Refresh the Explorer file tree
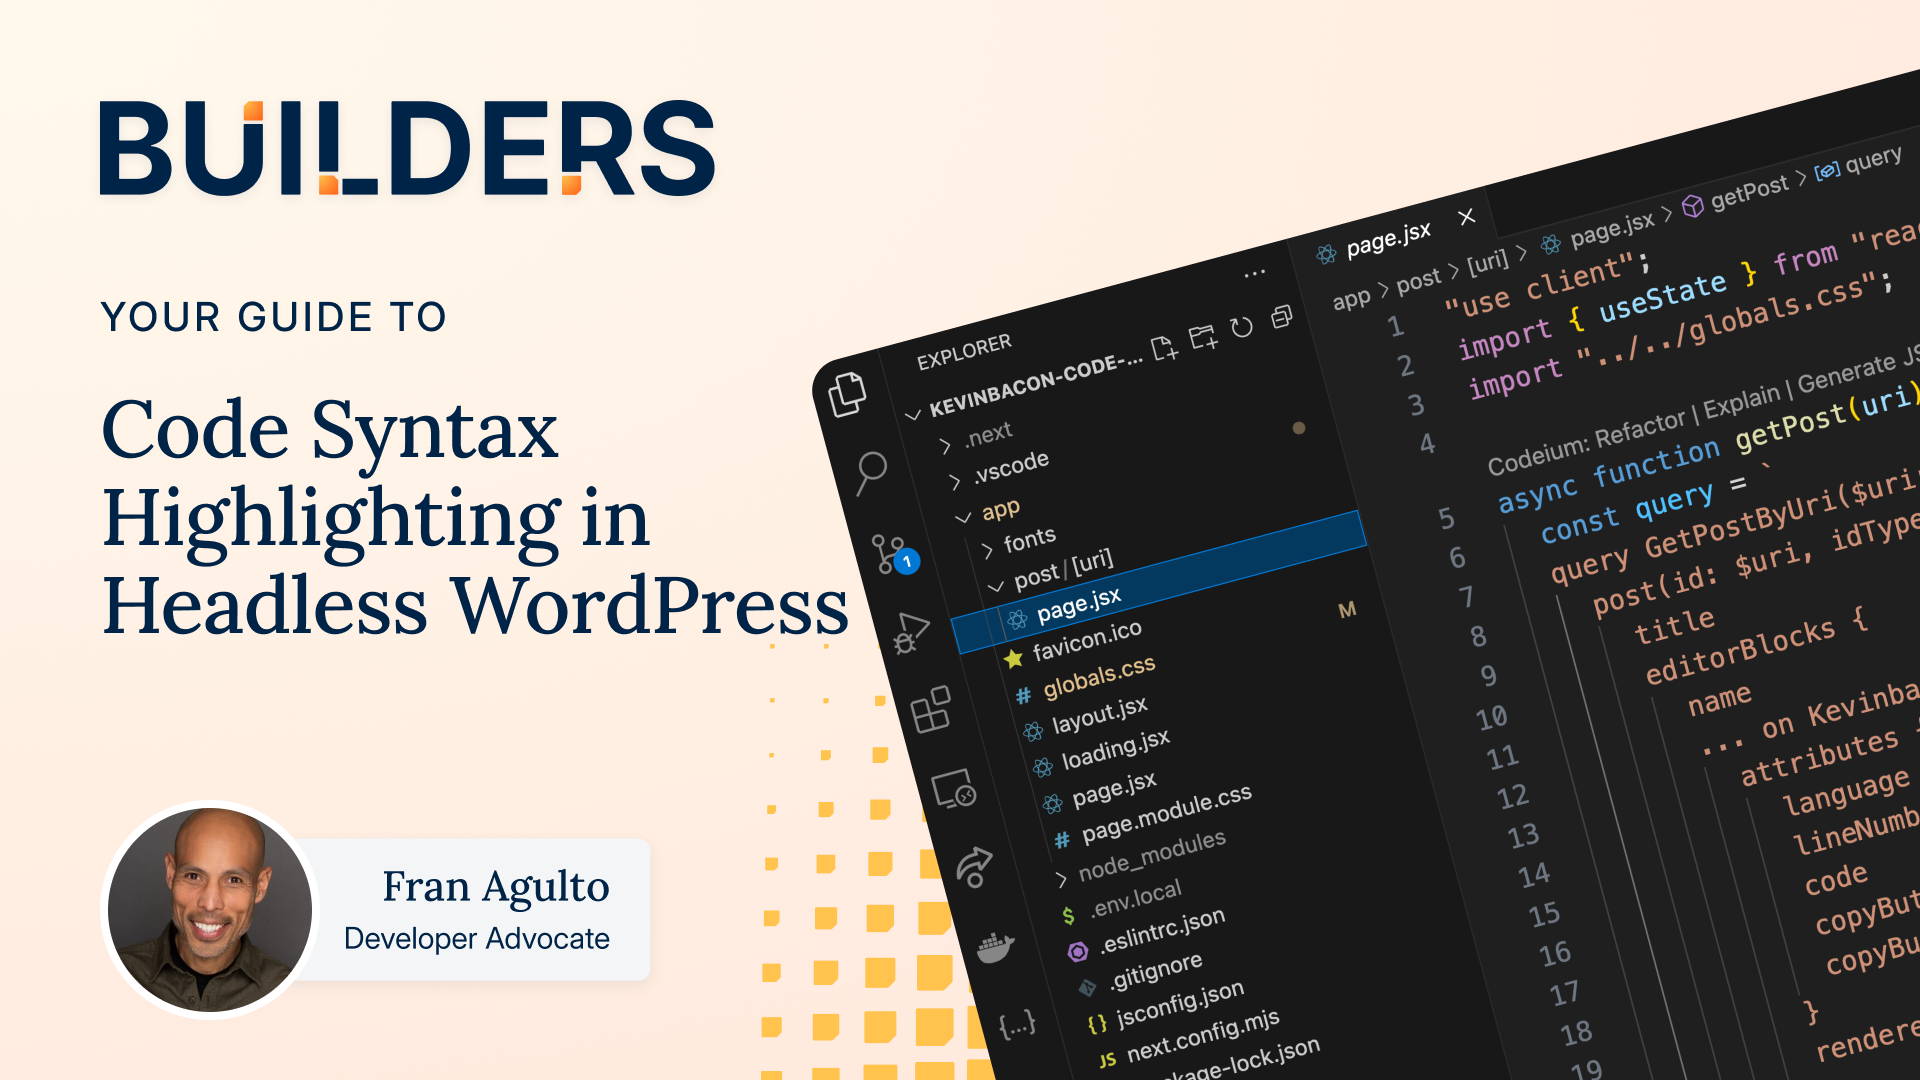Viewport: 1920px width, 1080px height. tap(1242, 325)
